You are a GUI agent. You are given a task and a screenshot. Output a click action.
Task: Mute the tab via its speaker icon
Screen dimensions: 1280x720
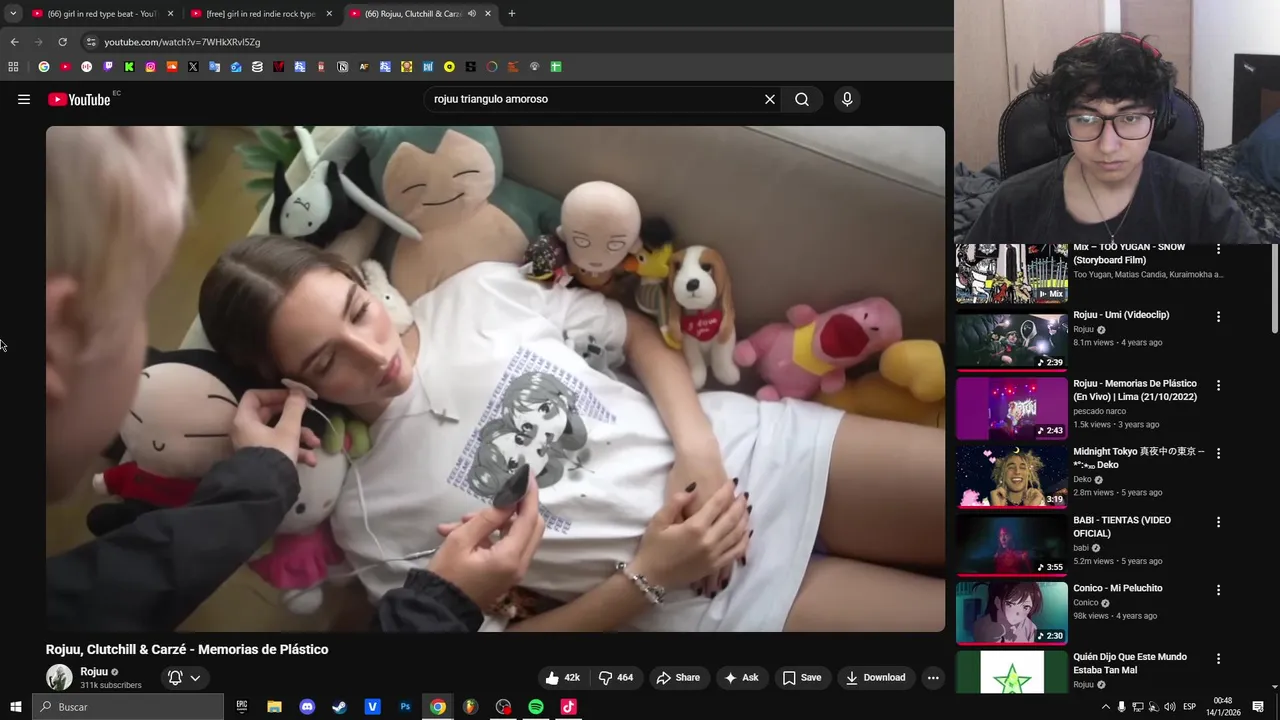pos(472,14)
